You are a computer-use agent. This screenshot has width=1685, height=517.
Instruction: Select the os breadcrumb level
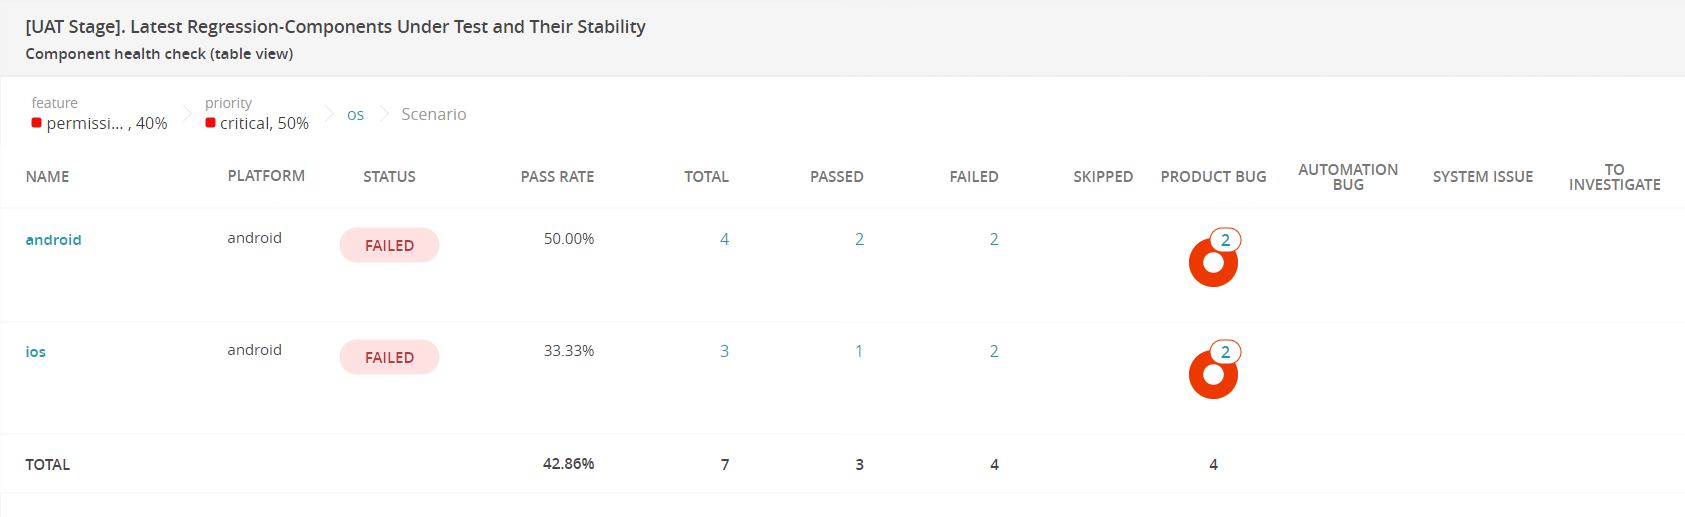pyautogui.click(x=355, y=115)
